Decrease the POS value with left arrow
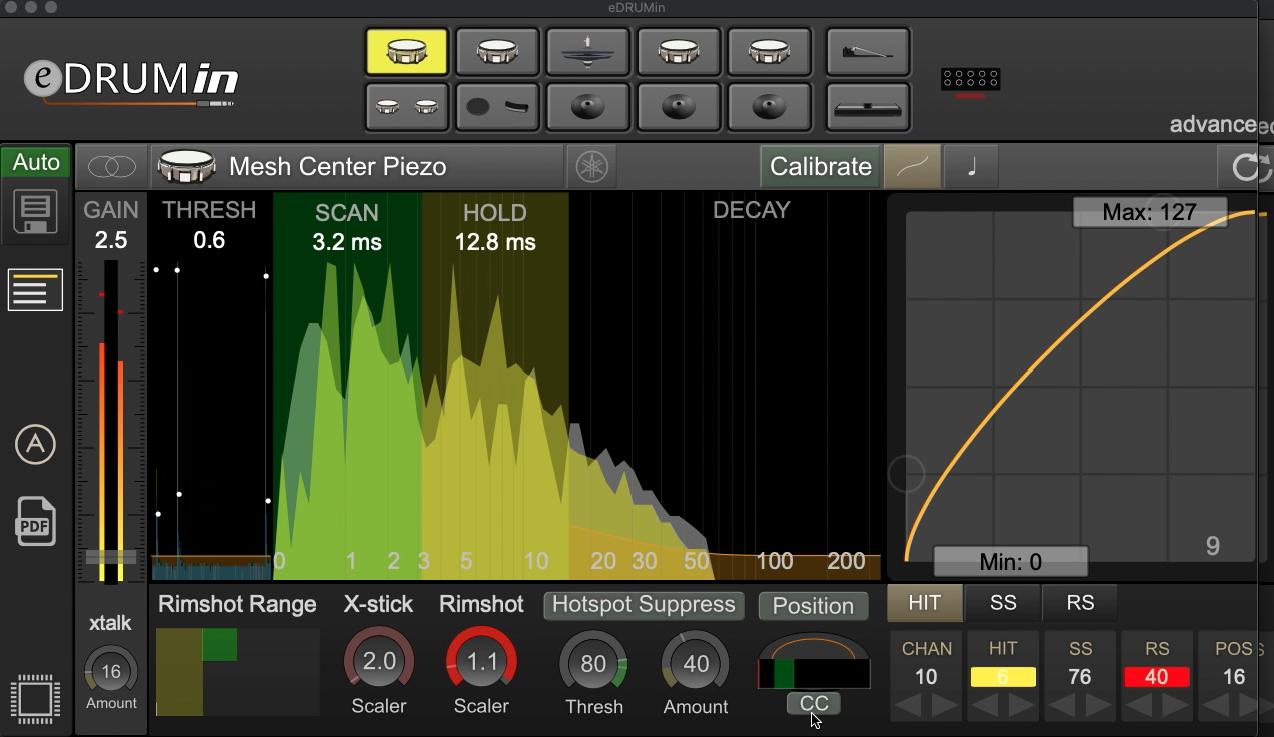The width and height of the screenshot is (1274, 737). pyautogui.click(x=1218, y=706)
